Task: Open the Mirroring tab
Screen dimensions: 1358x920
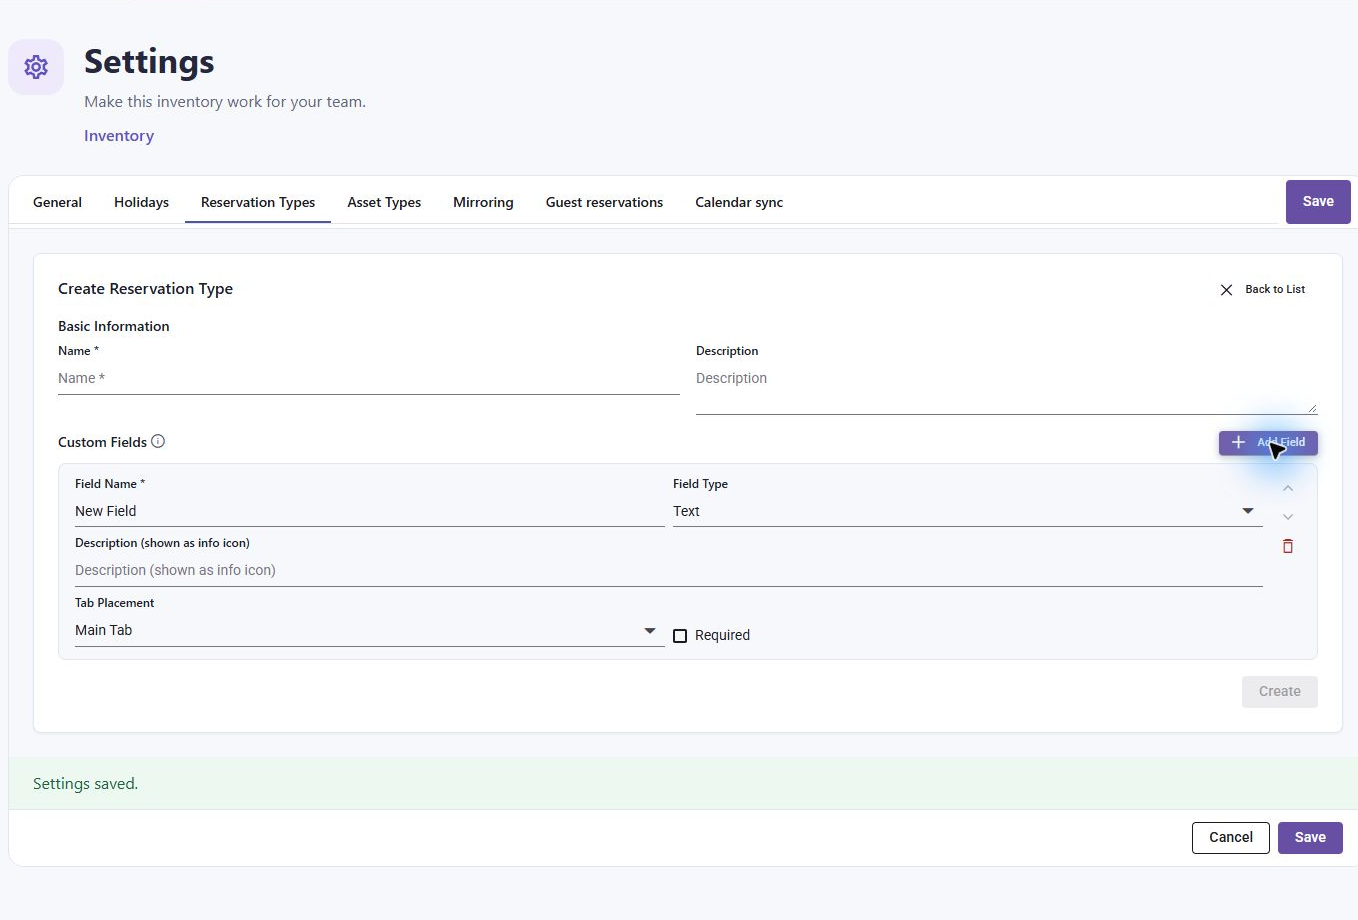Action: click(483, 202)
